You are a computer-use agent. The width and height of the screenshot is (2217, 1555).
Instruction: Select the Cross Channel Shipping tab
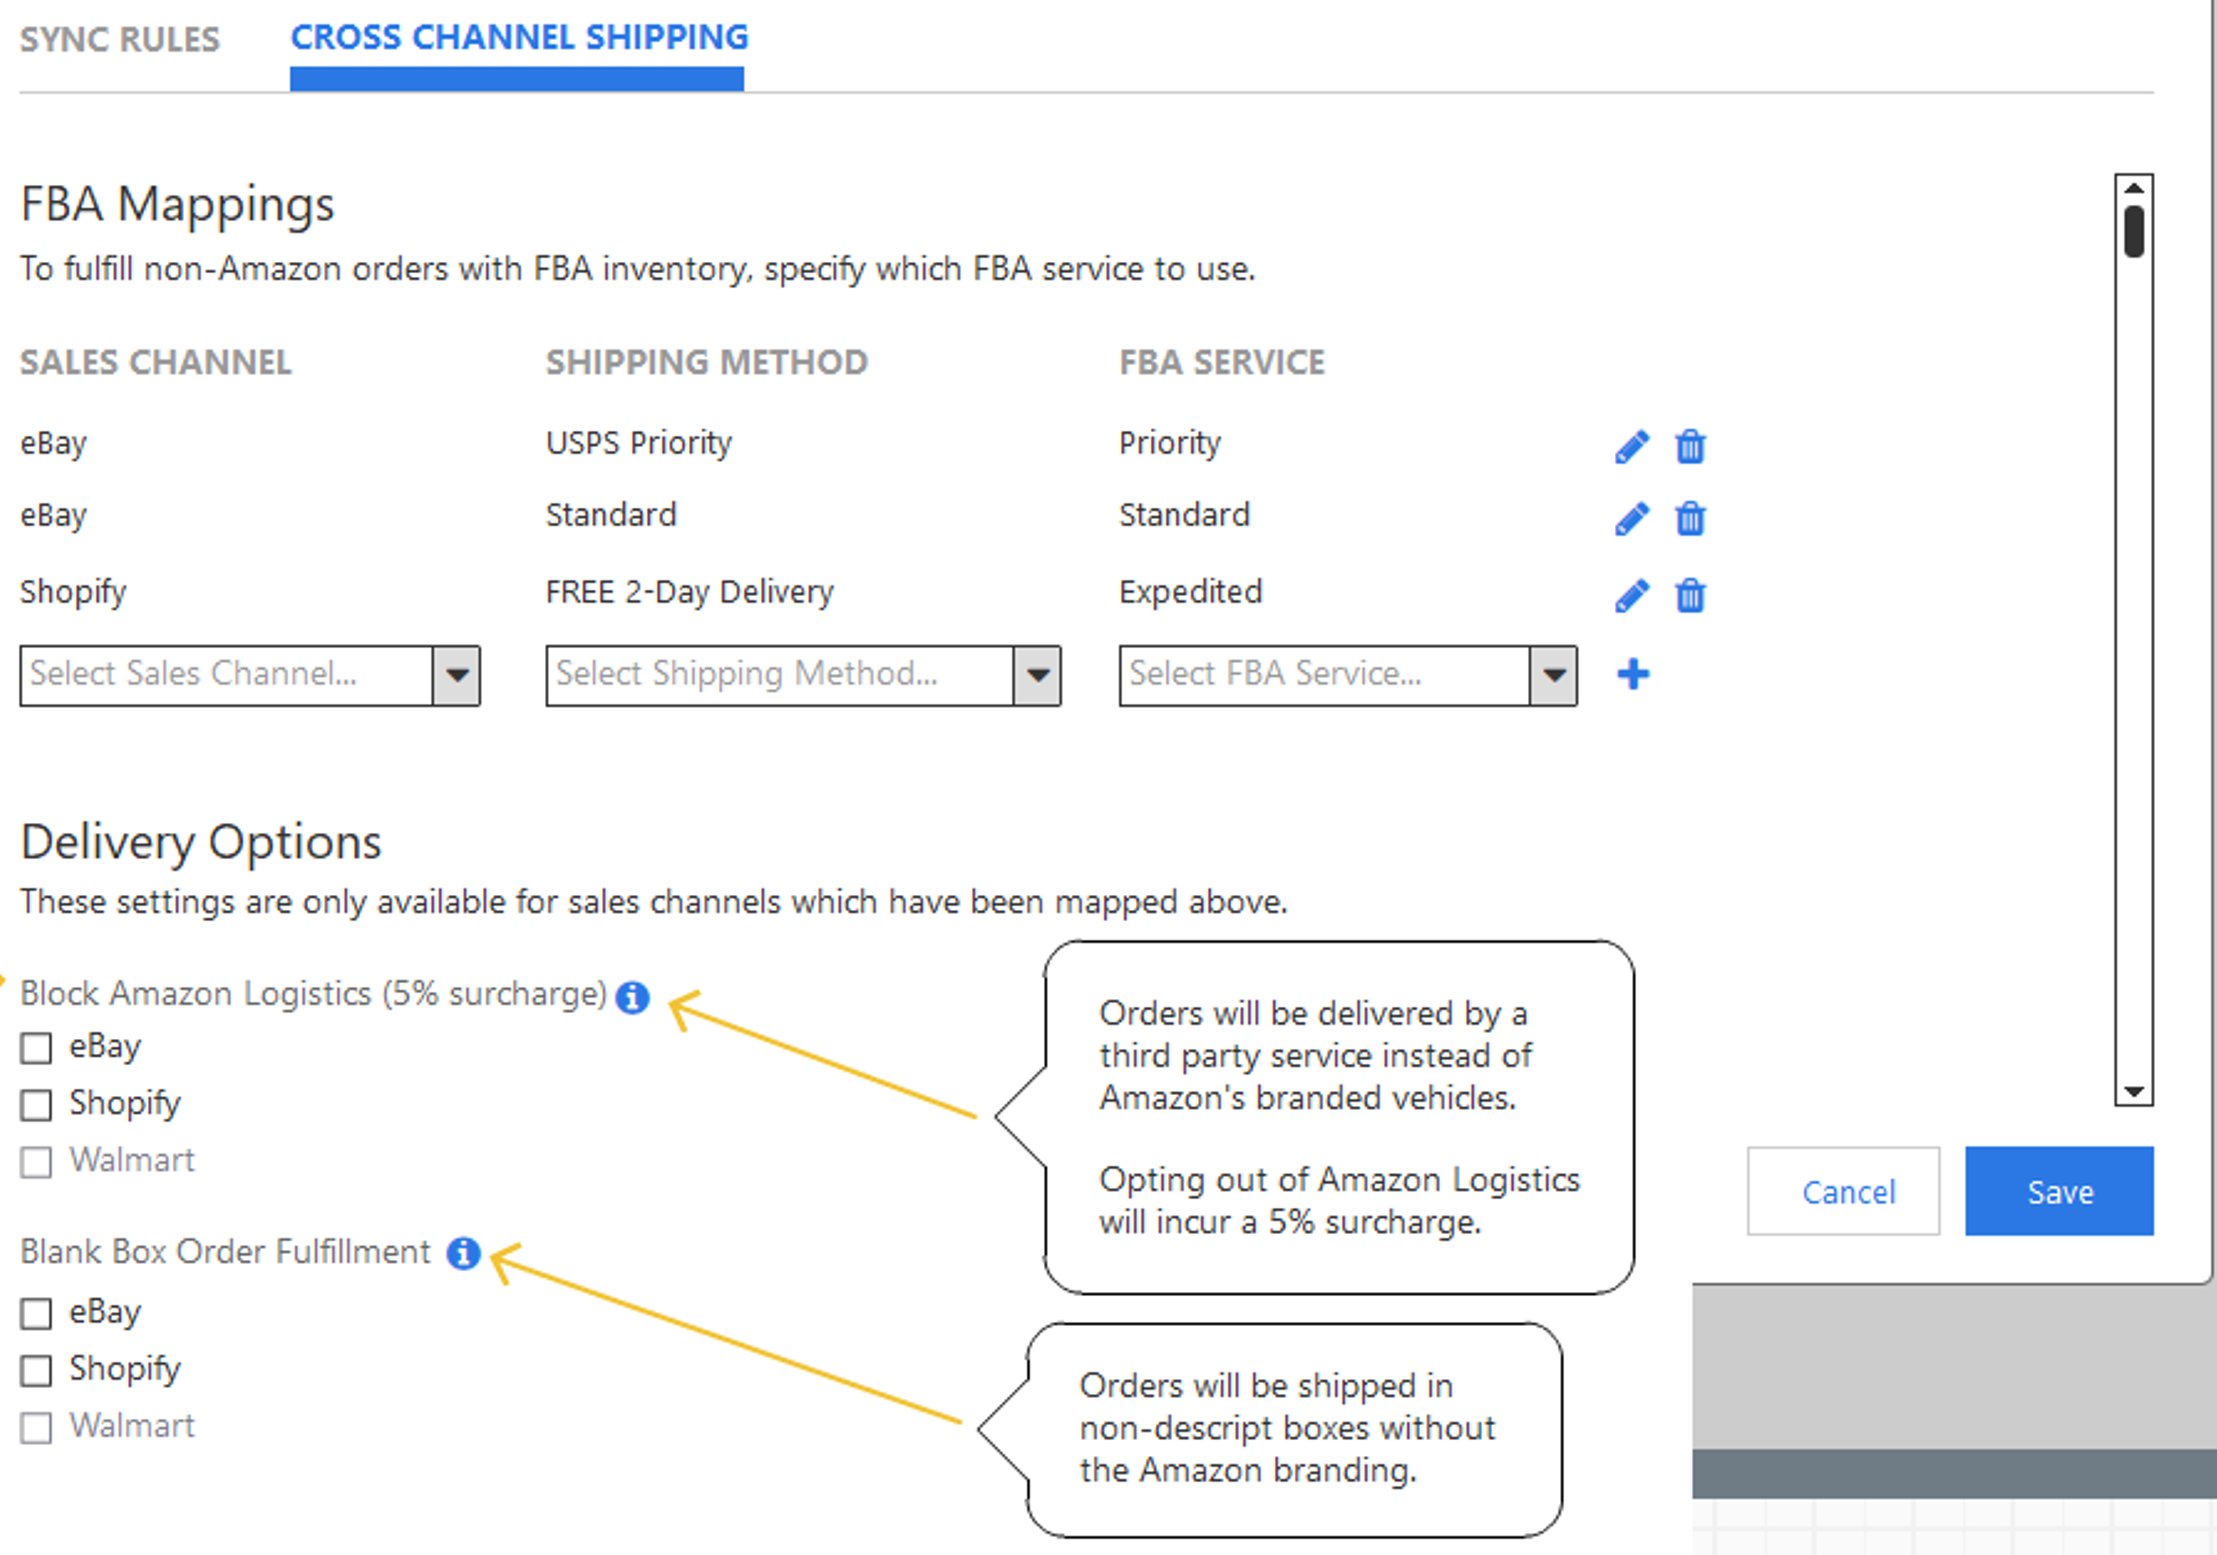[518, 38]
